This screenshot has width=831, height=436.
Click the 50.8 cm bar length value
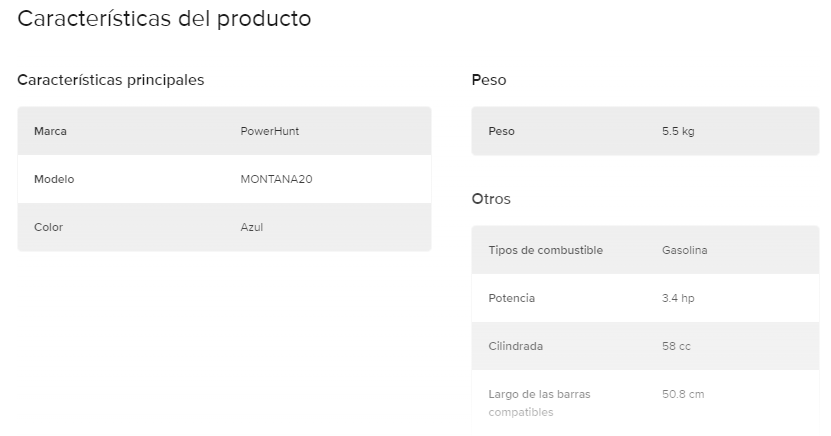[683, 394]
